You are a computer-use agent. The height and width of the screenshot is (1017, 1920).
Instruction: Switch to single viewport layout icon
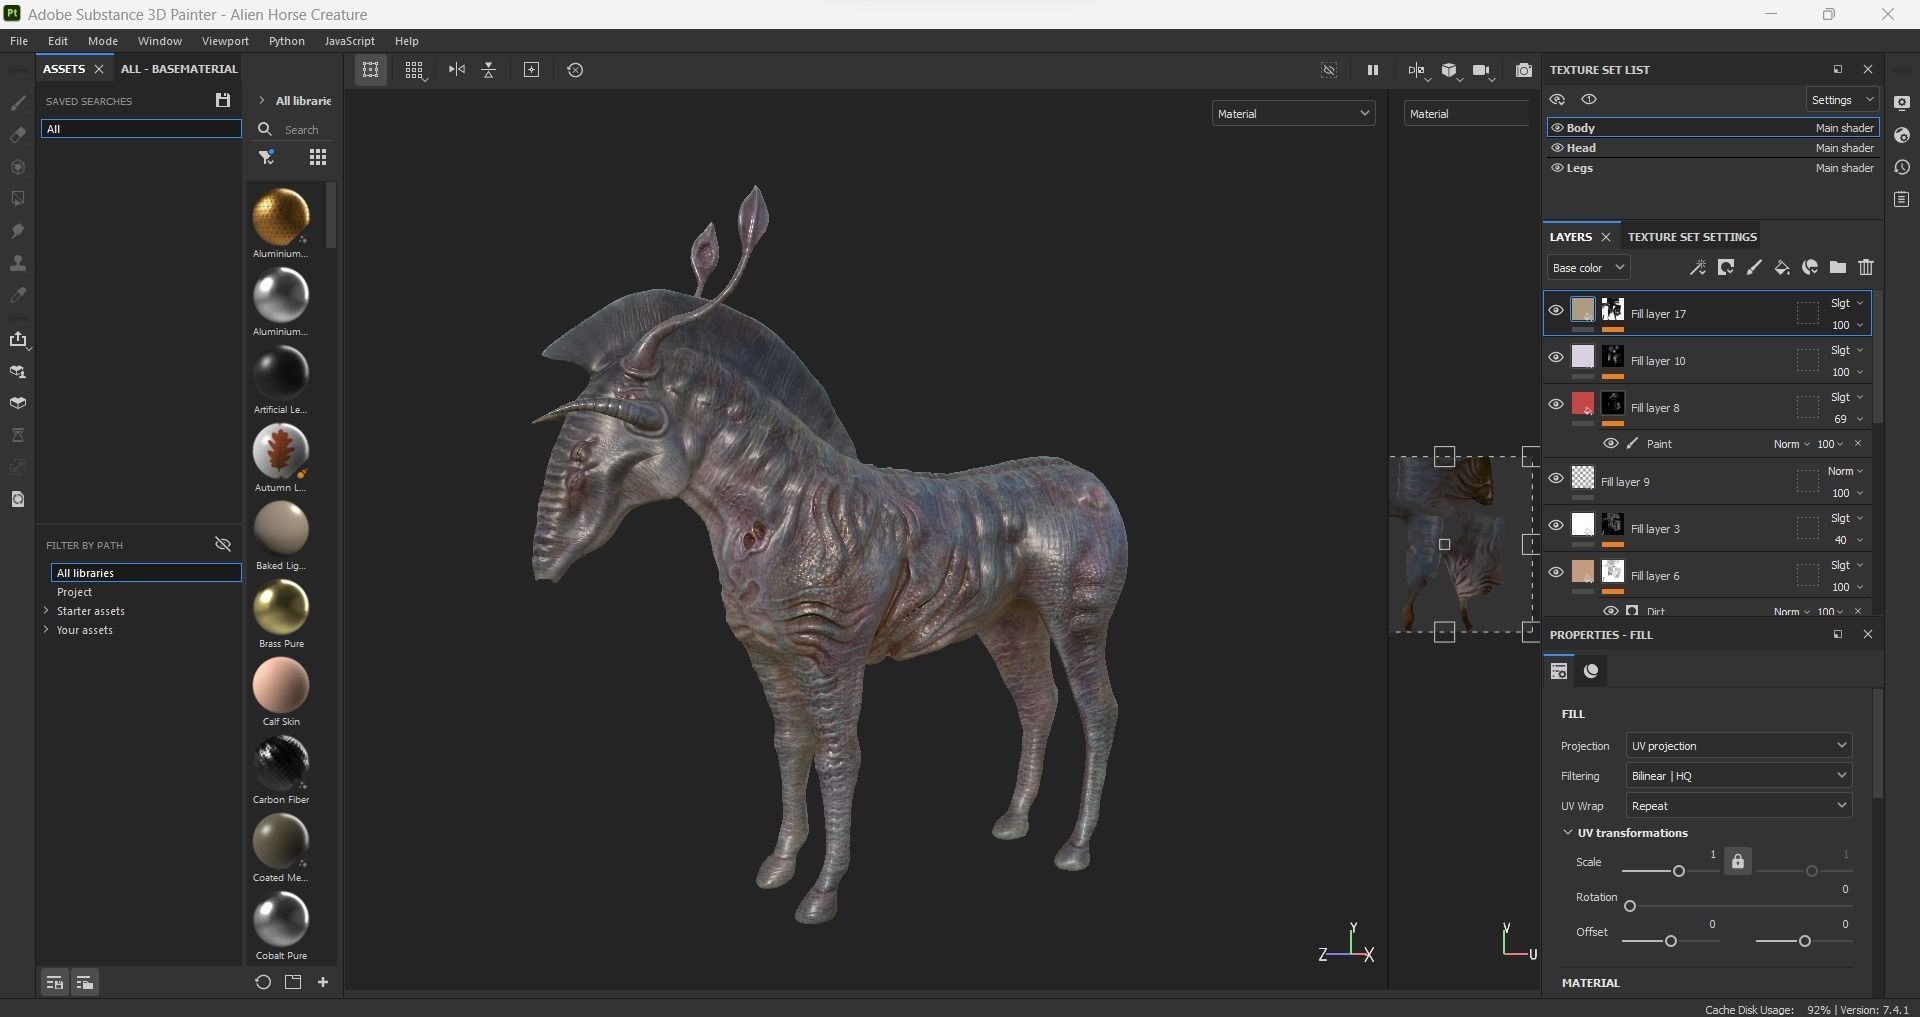pos(371,70)
